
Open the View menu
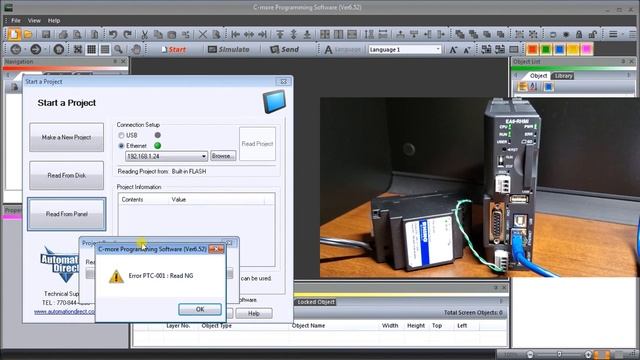(34, 20)
